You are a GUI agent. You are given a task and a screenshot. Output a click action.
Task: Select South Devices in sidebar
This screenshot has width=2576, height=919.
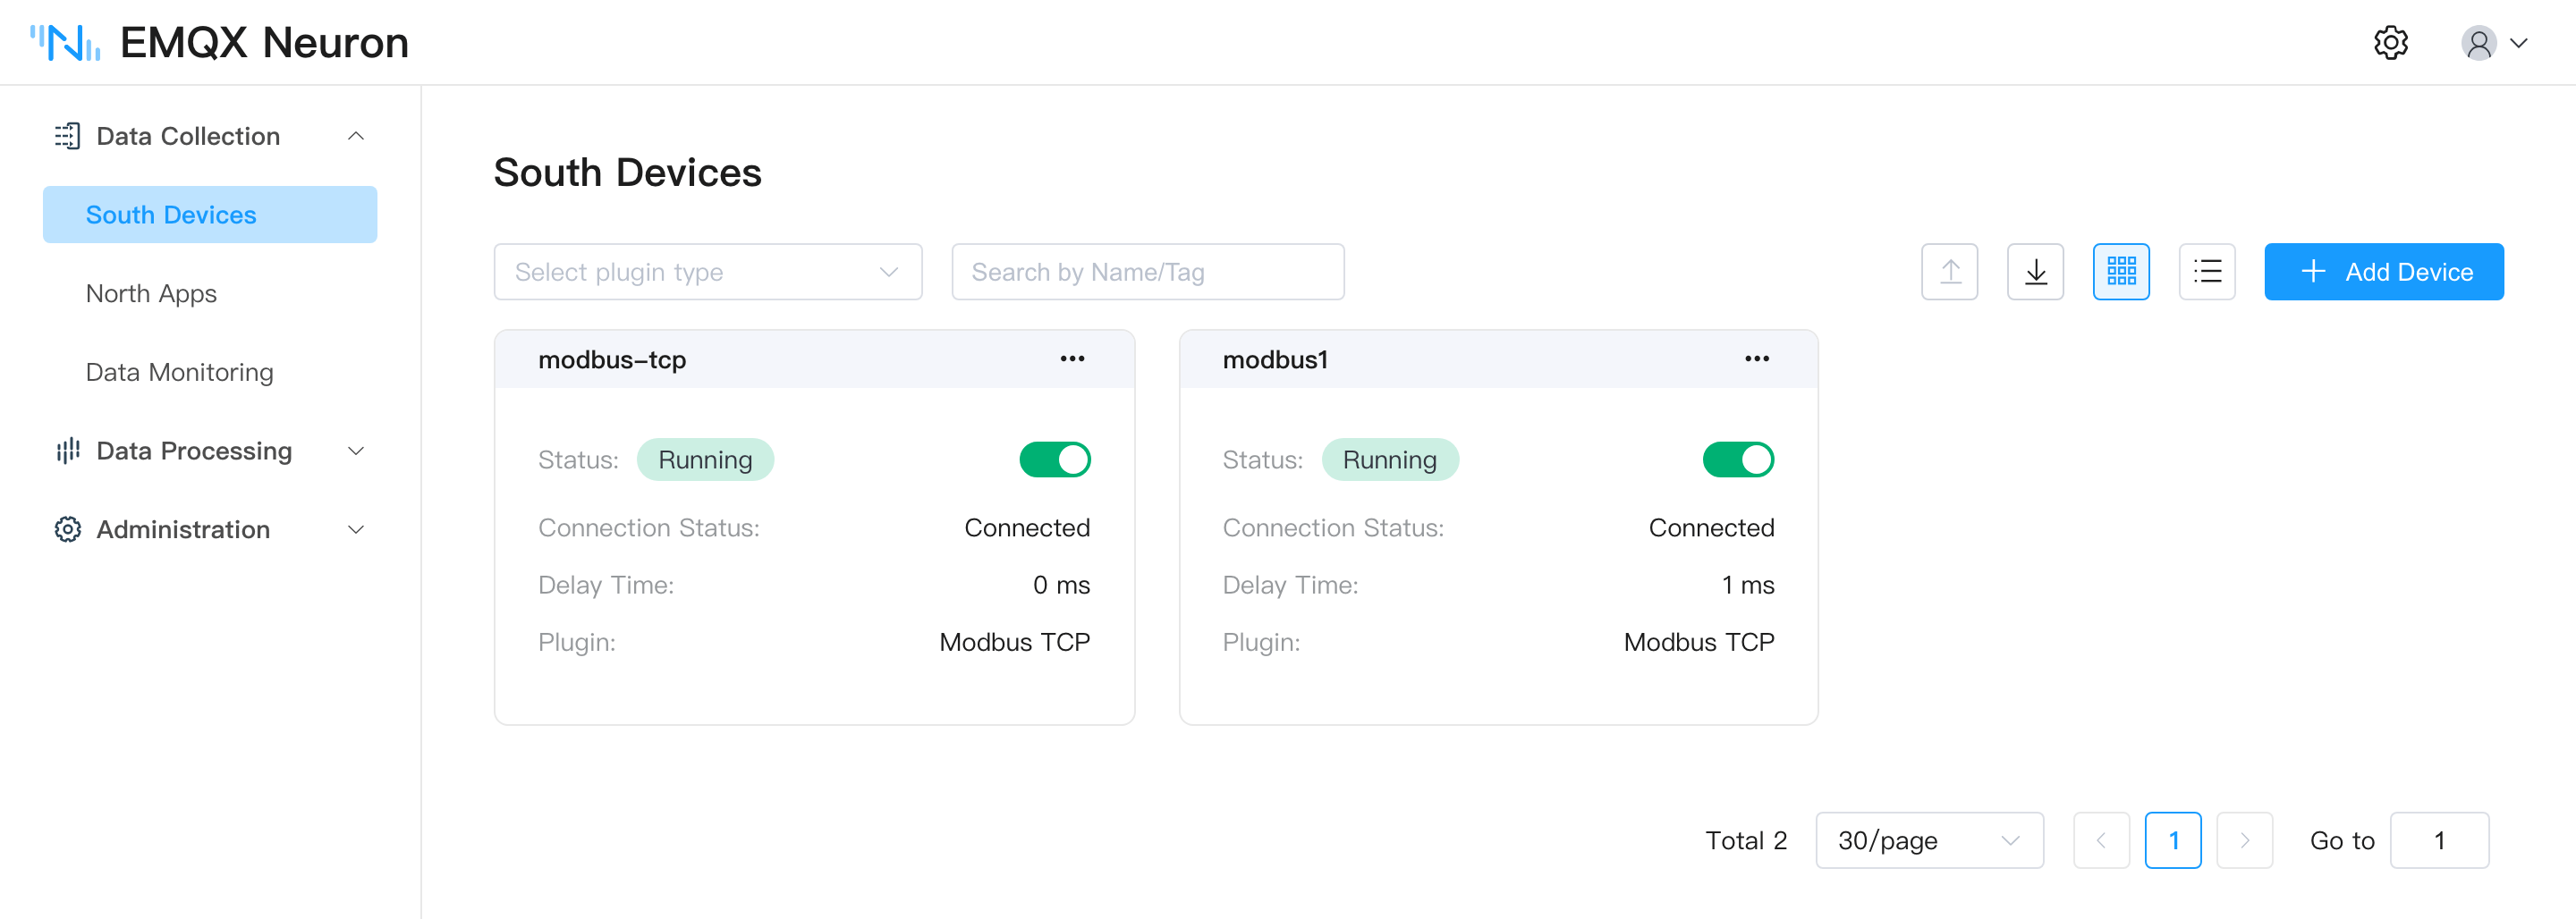point(210,215)
